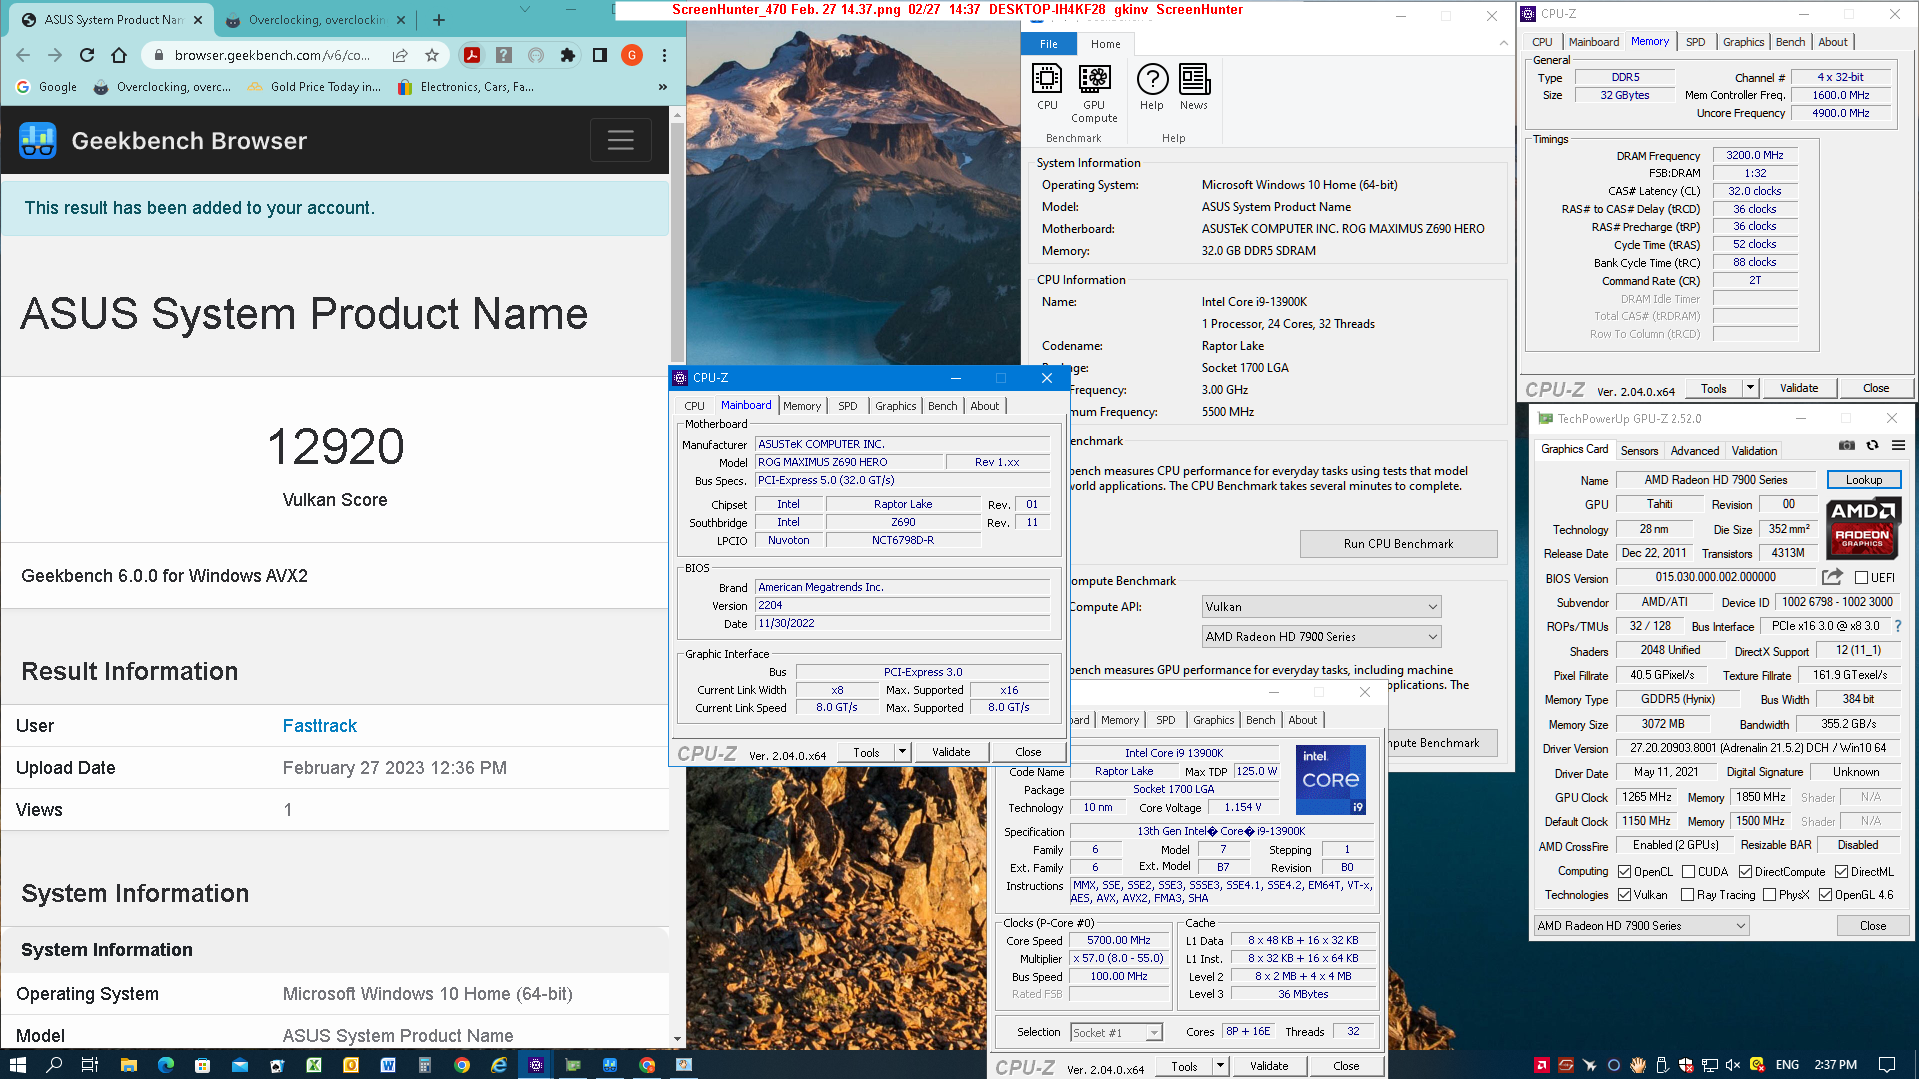Open Microsoft Edge from taskbar
Image resolution: width=1919 pixels, height=1079 pixels.
coord(165,1065)
